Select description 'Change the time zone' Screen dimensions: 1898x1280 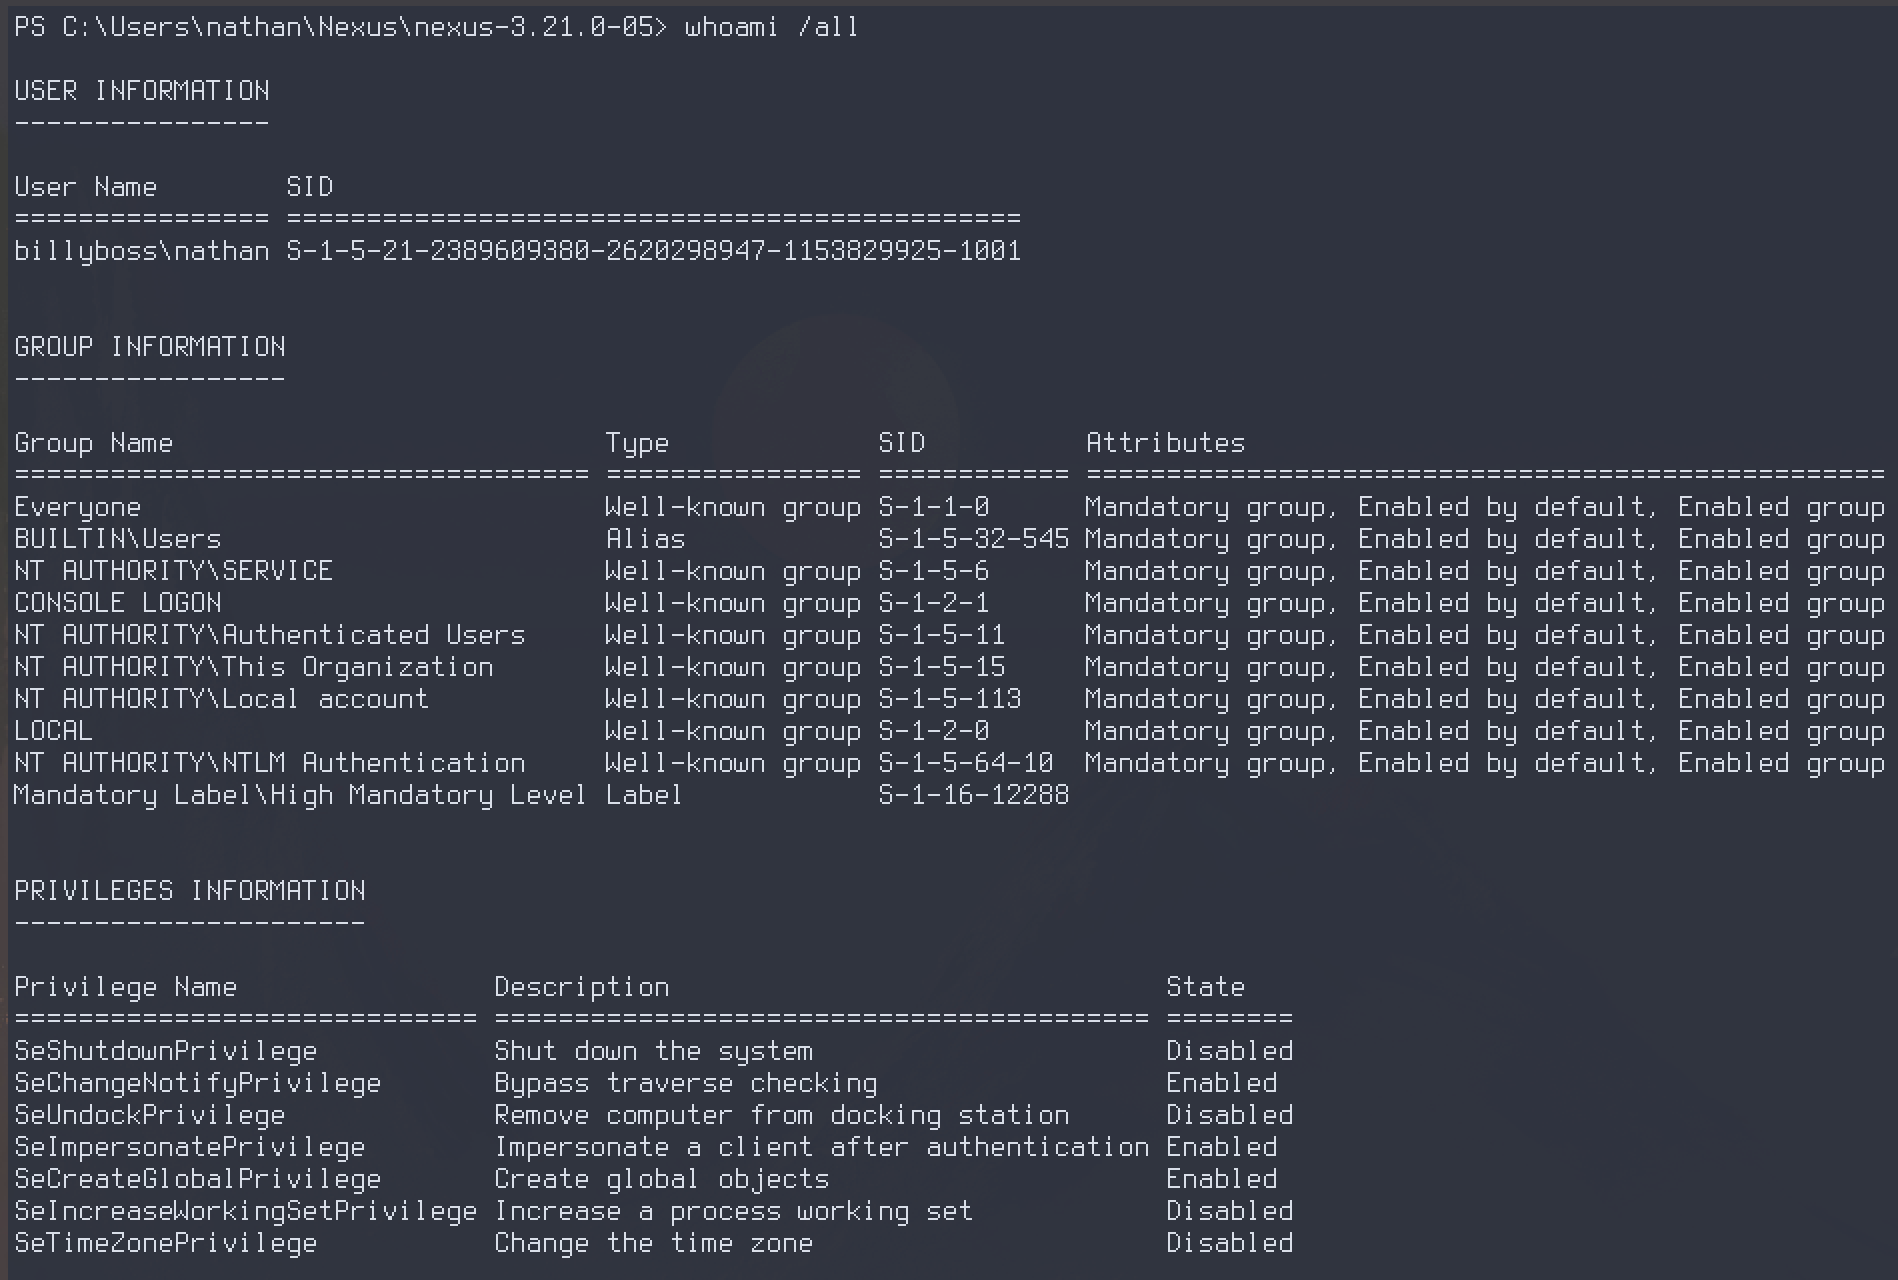click(x=654, y=1243)
